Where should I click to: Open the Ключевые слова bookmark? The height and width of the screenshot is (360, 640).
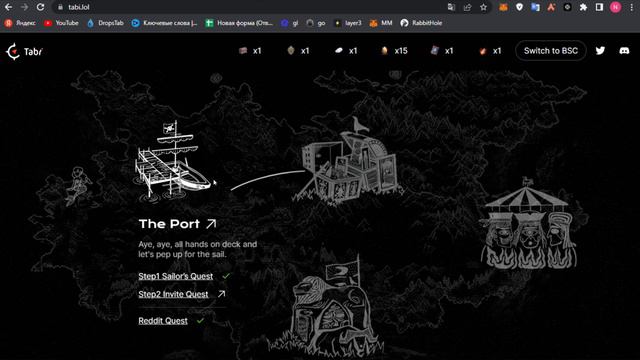pos(164,23)
